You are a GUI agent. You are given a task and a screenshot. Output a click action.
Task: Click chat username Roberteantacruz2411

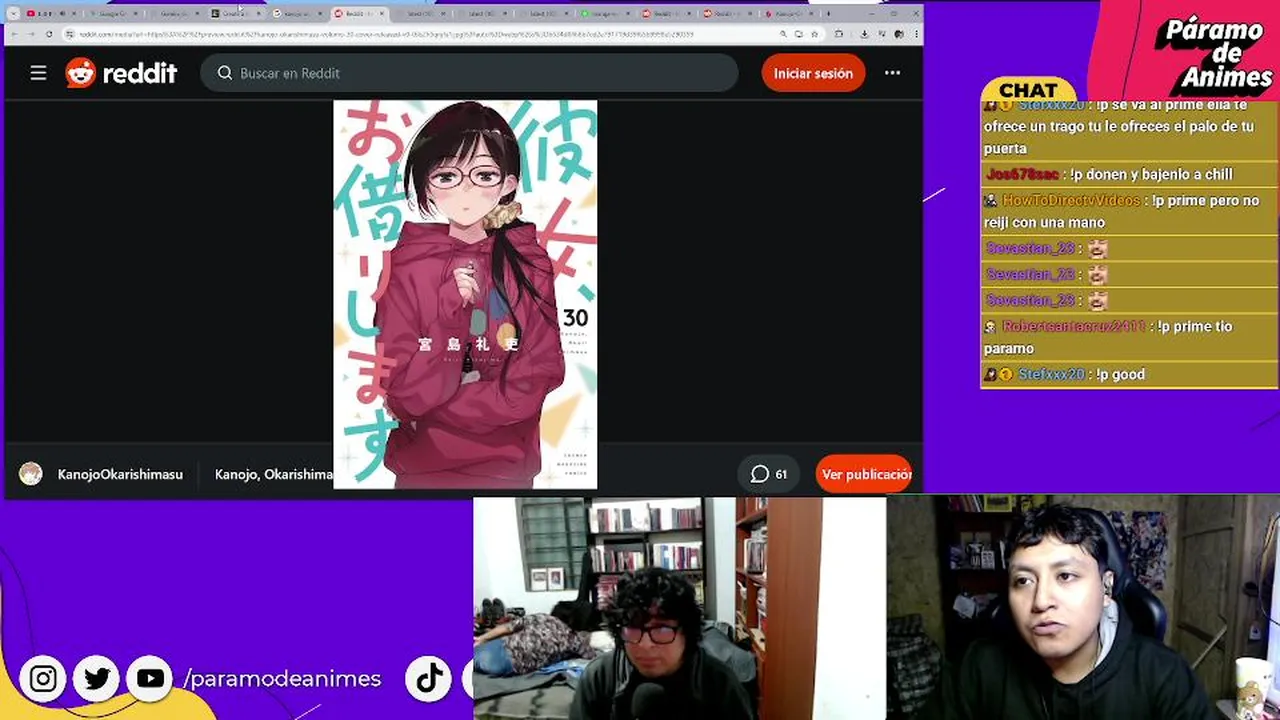tap(1073, 326)
